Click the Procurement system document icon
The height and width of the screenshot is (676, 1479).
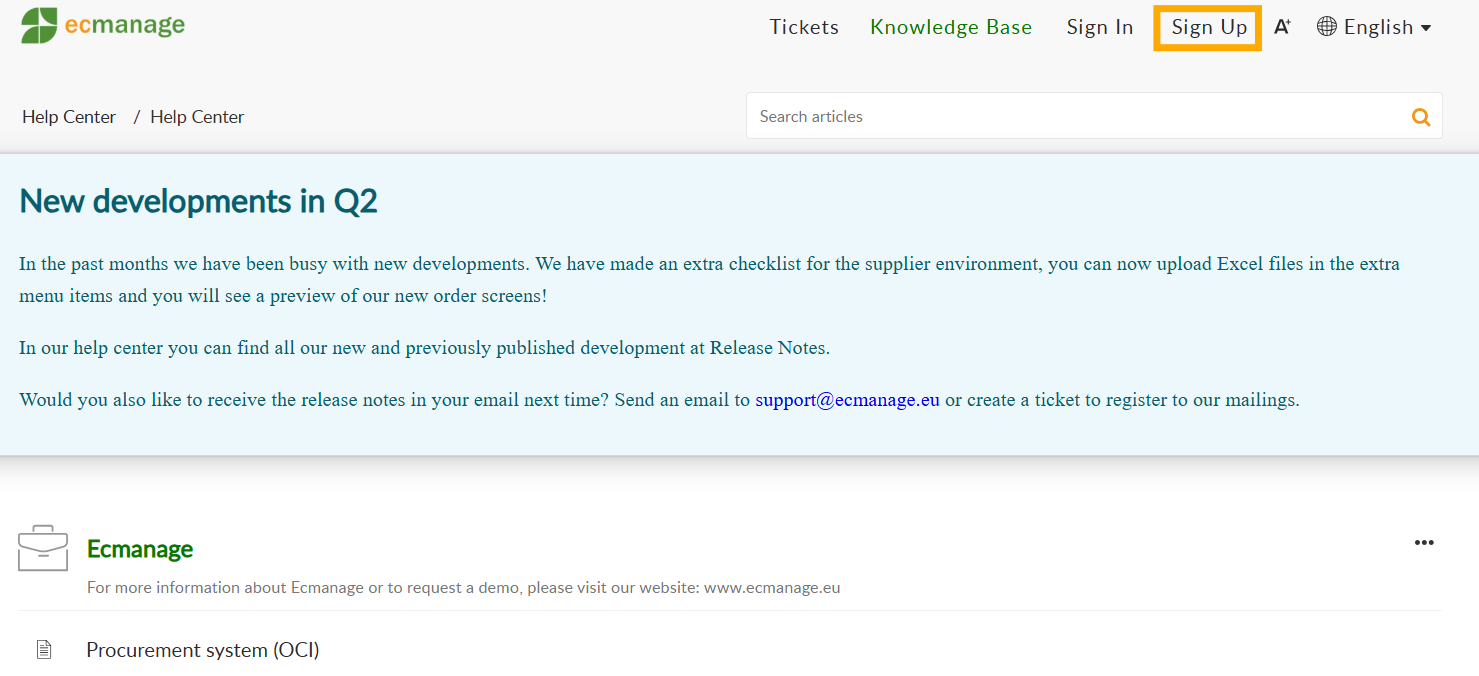pyautogui.click(x=44, y=650)
